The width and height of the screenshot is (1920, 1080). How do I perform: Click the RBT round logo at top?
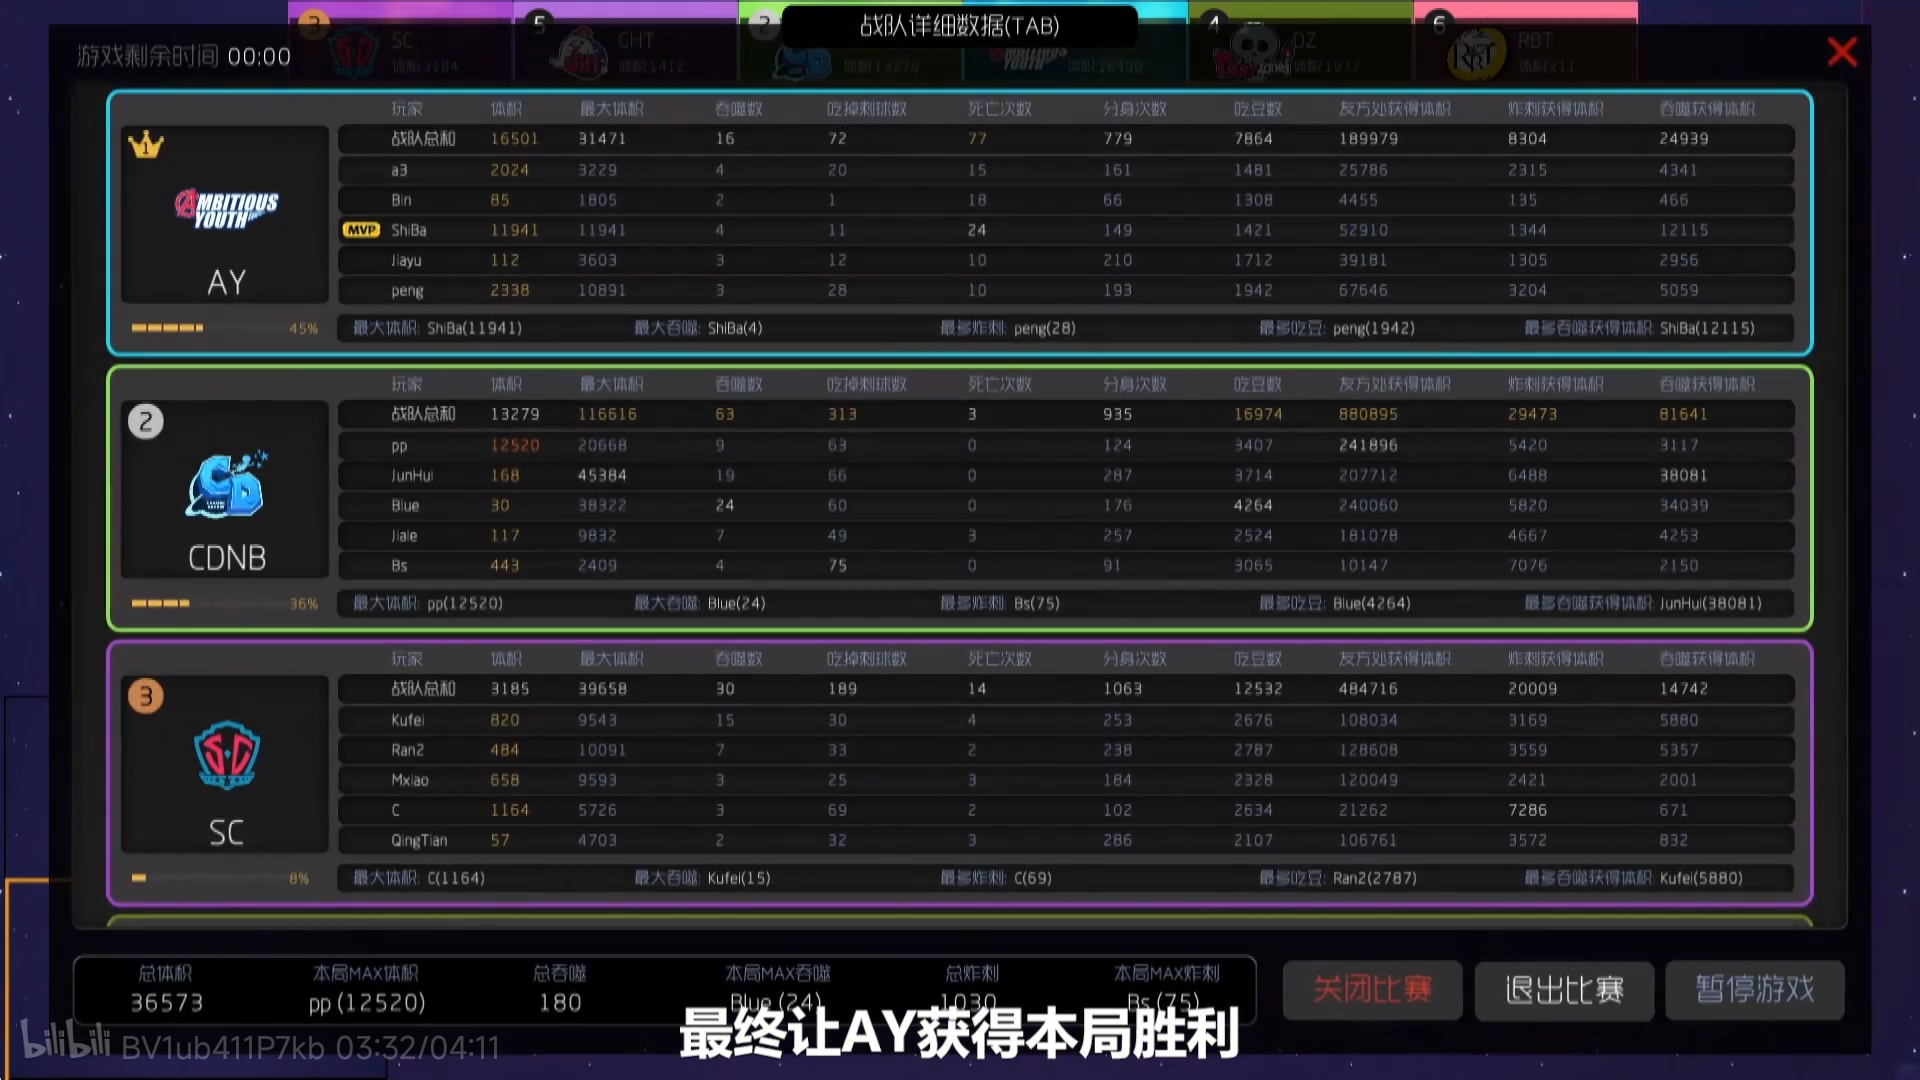click(1476, 54)
